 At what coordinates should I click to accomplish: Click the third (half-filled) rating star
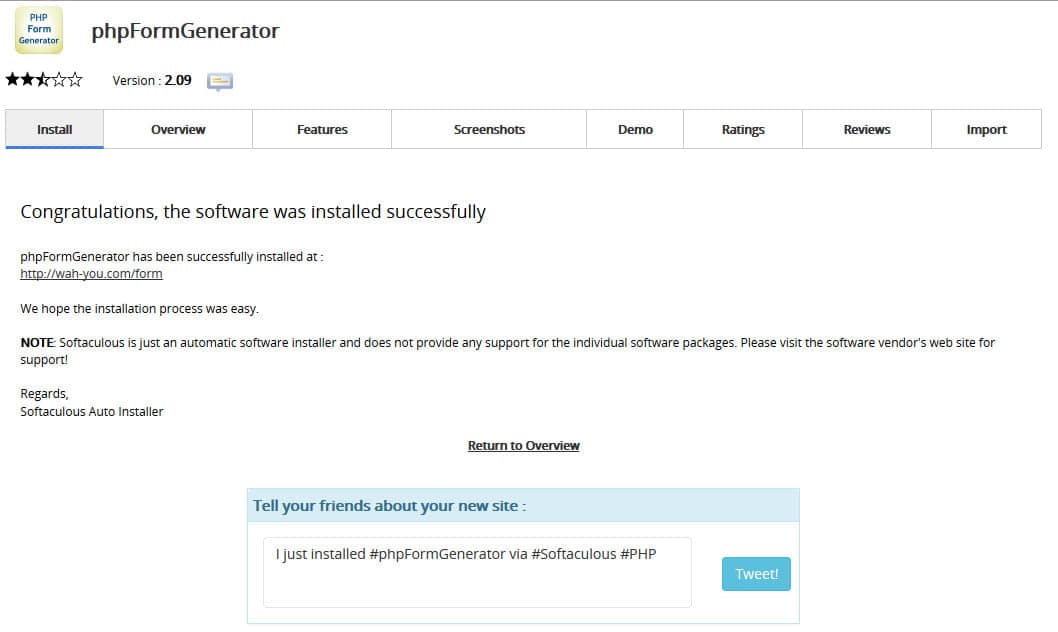point(43,80)
